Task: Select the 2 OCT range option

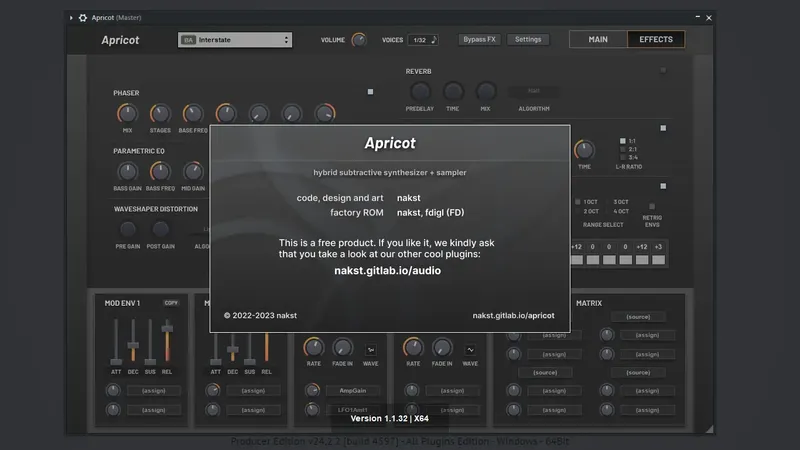Action: (x=578, y=211)
